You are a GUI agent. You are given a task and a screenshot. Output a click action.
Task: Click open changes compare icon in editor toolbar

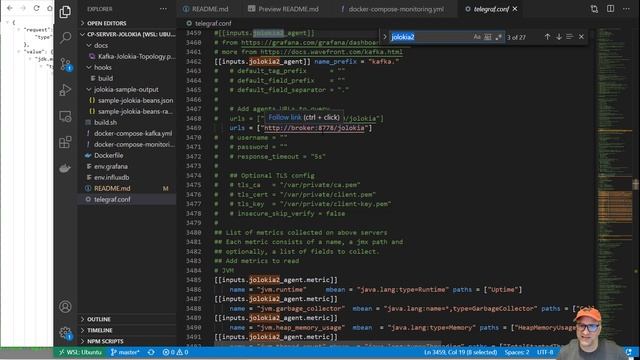click(594, 9)
